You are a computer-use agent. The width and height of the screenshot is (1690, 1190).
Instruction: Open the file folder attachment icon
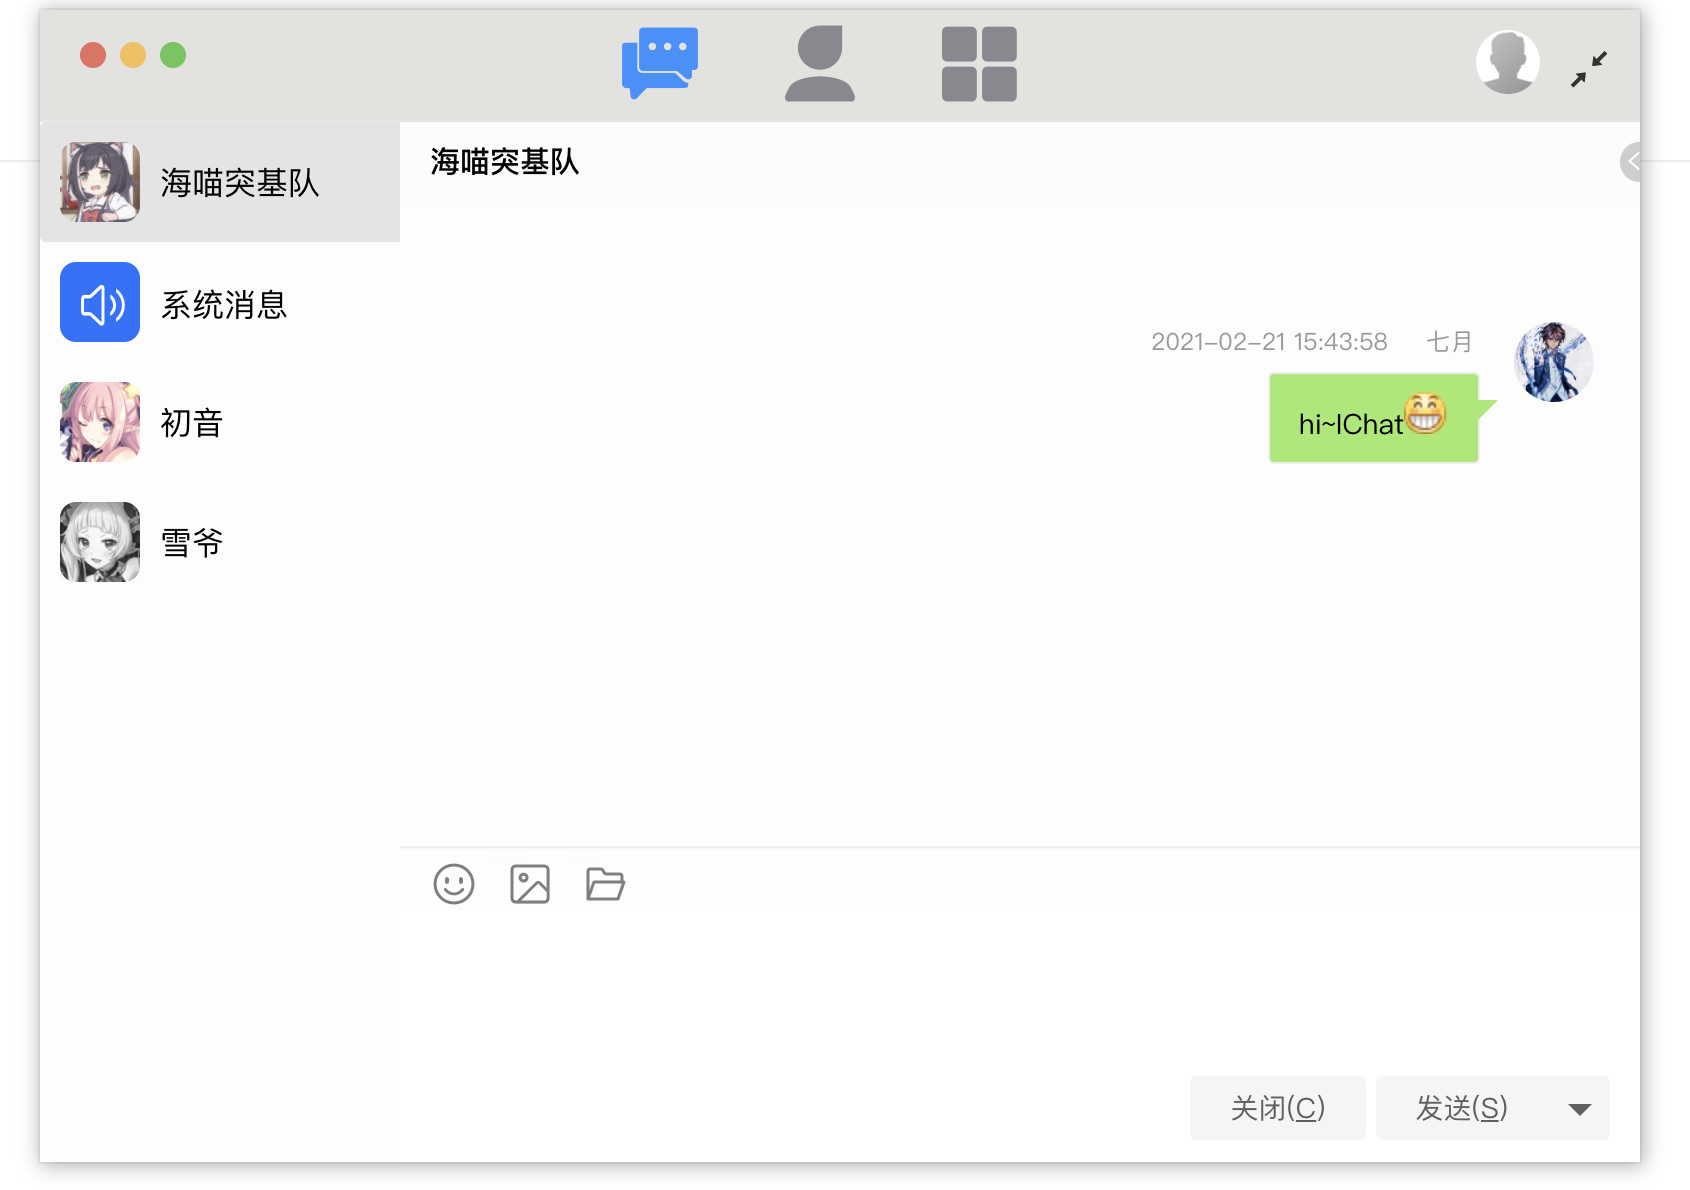(x=604, y=884)
